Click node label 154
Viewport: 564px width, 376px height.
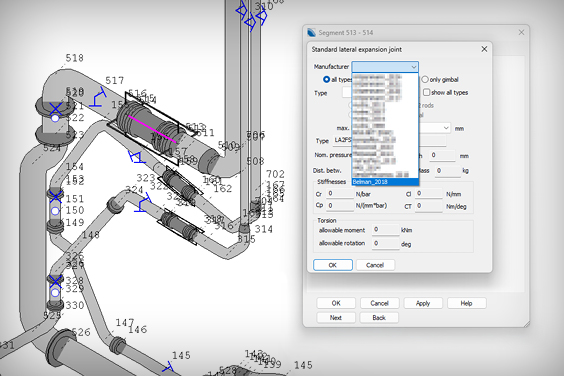pyautogui.click(x=74, y=167)
